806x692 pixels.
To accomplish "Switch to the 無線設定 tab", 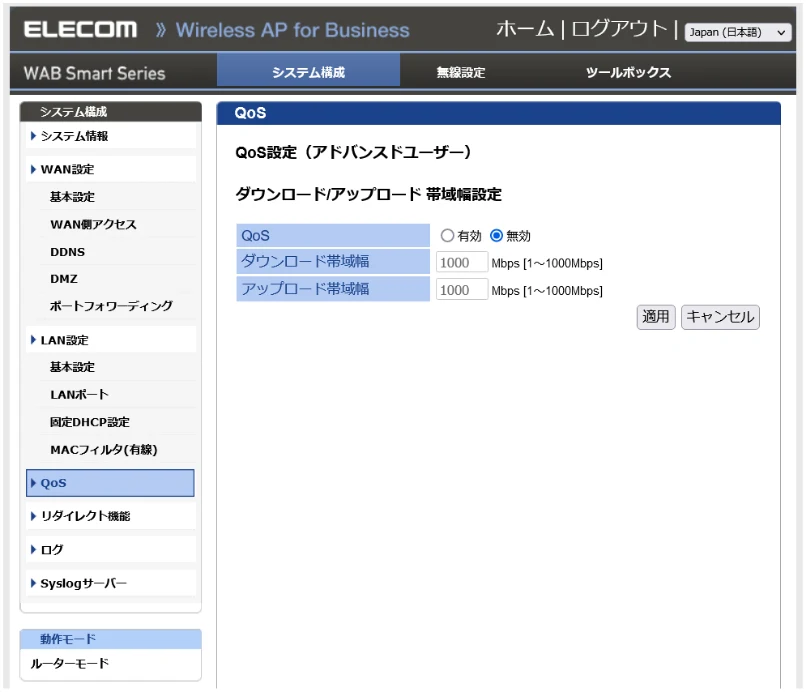I will tap(461, 72).
